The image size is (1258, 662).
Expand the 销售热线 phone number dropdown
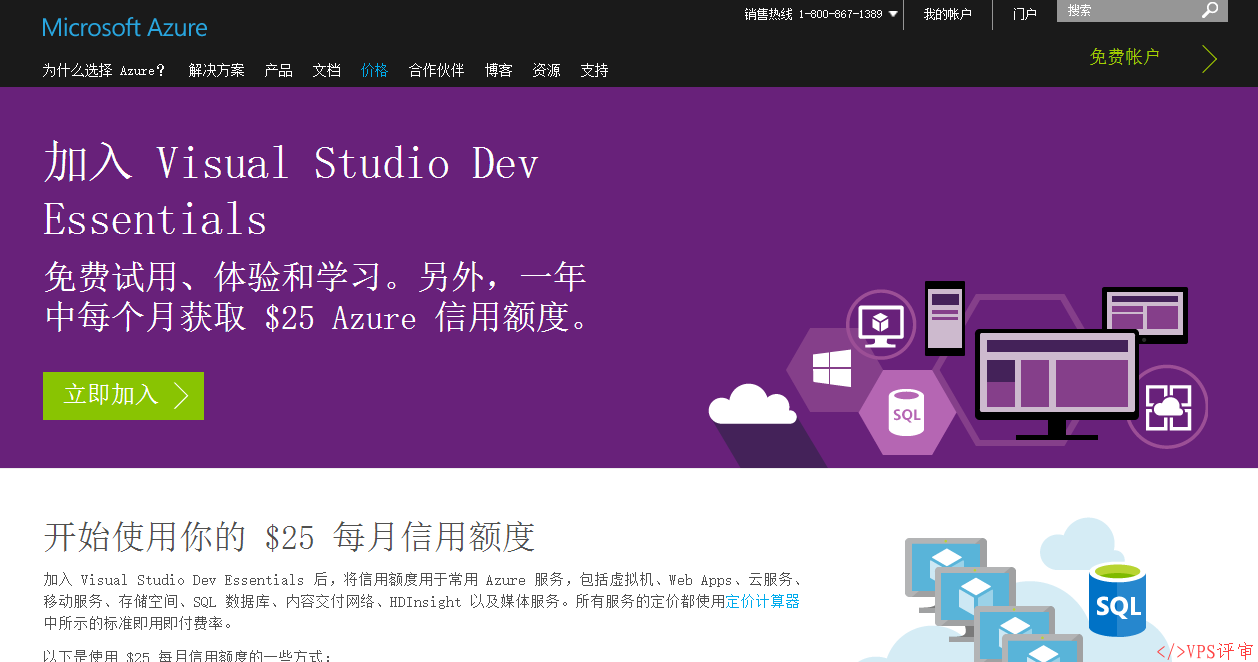pyautogui.click(x=893, y=14)
